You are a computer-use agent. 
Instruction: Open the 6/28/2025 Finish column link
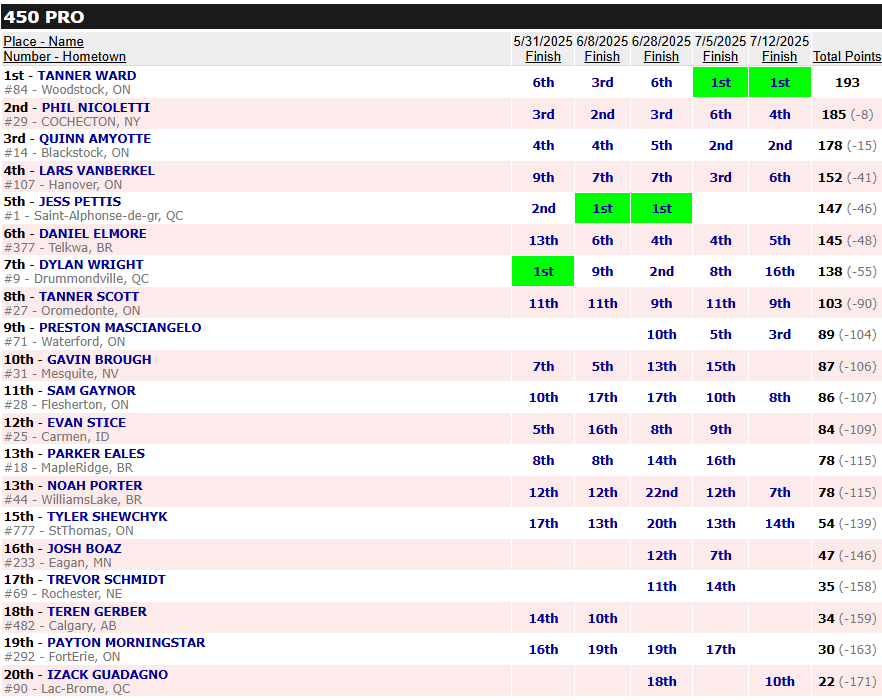(x=661, y=57)
